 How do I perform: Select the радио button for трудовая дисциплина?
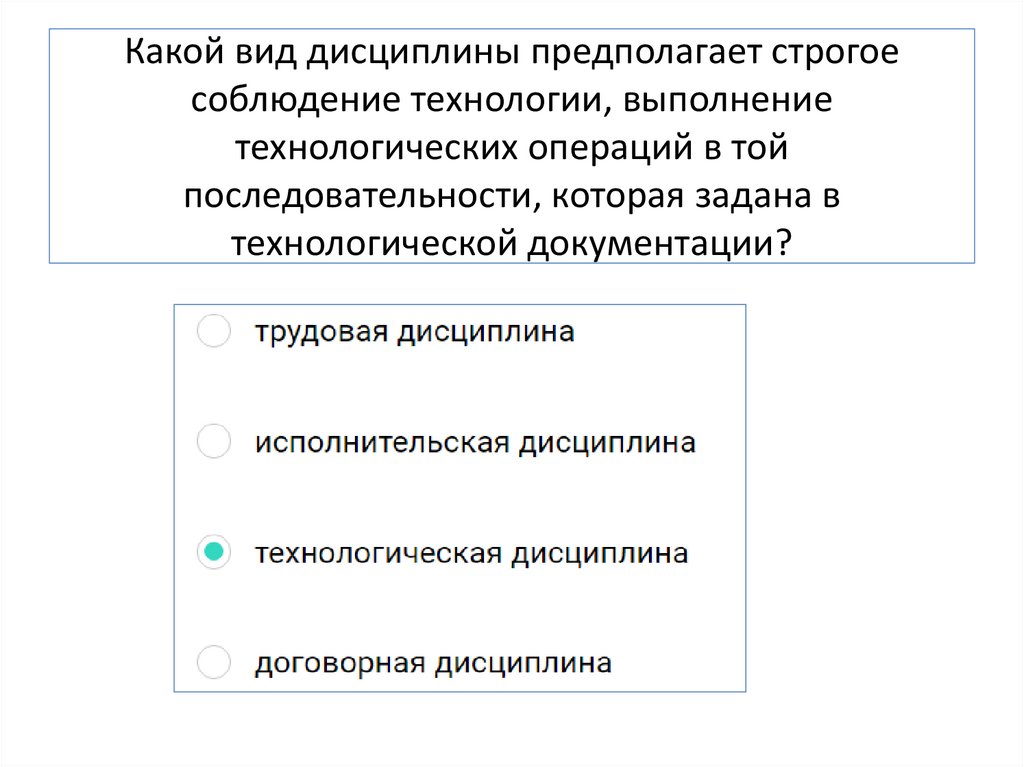pyautogui.click(x=214, y=331)
